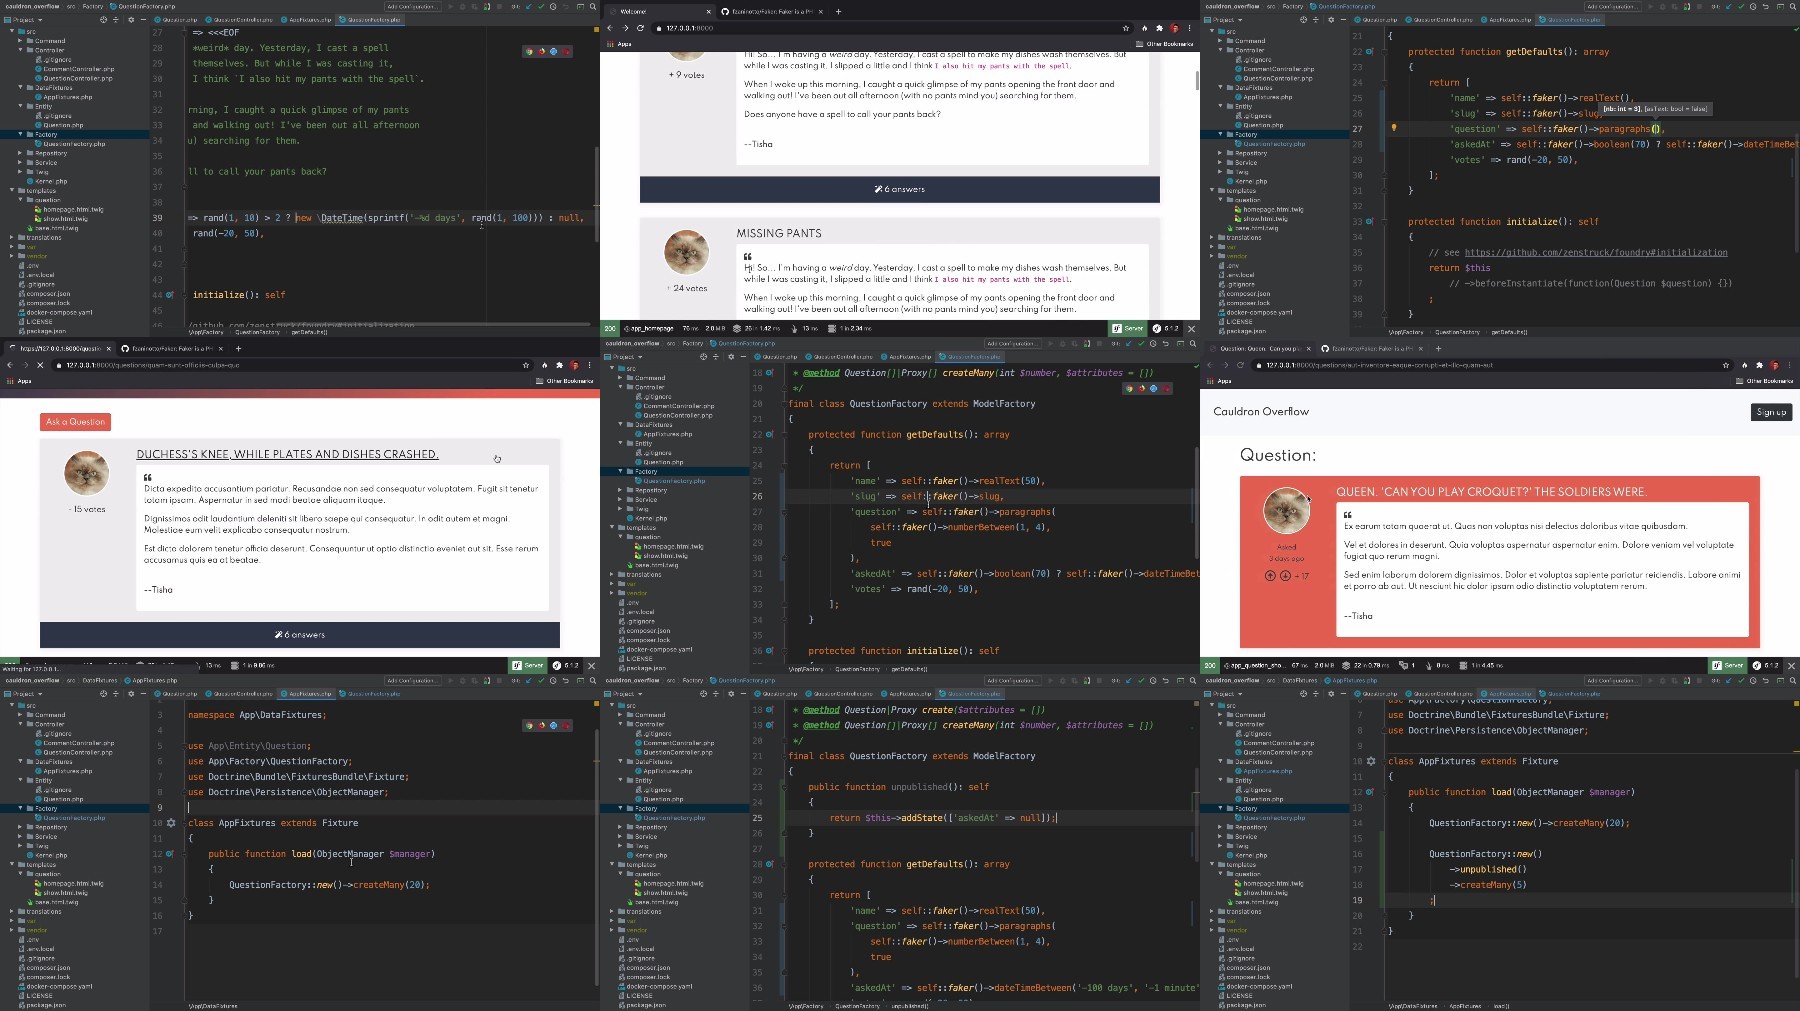Open the github.com/zenstruck/foundry link in code comment

(x=1596, y=253)
